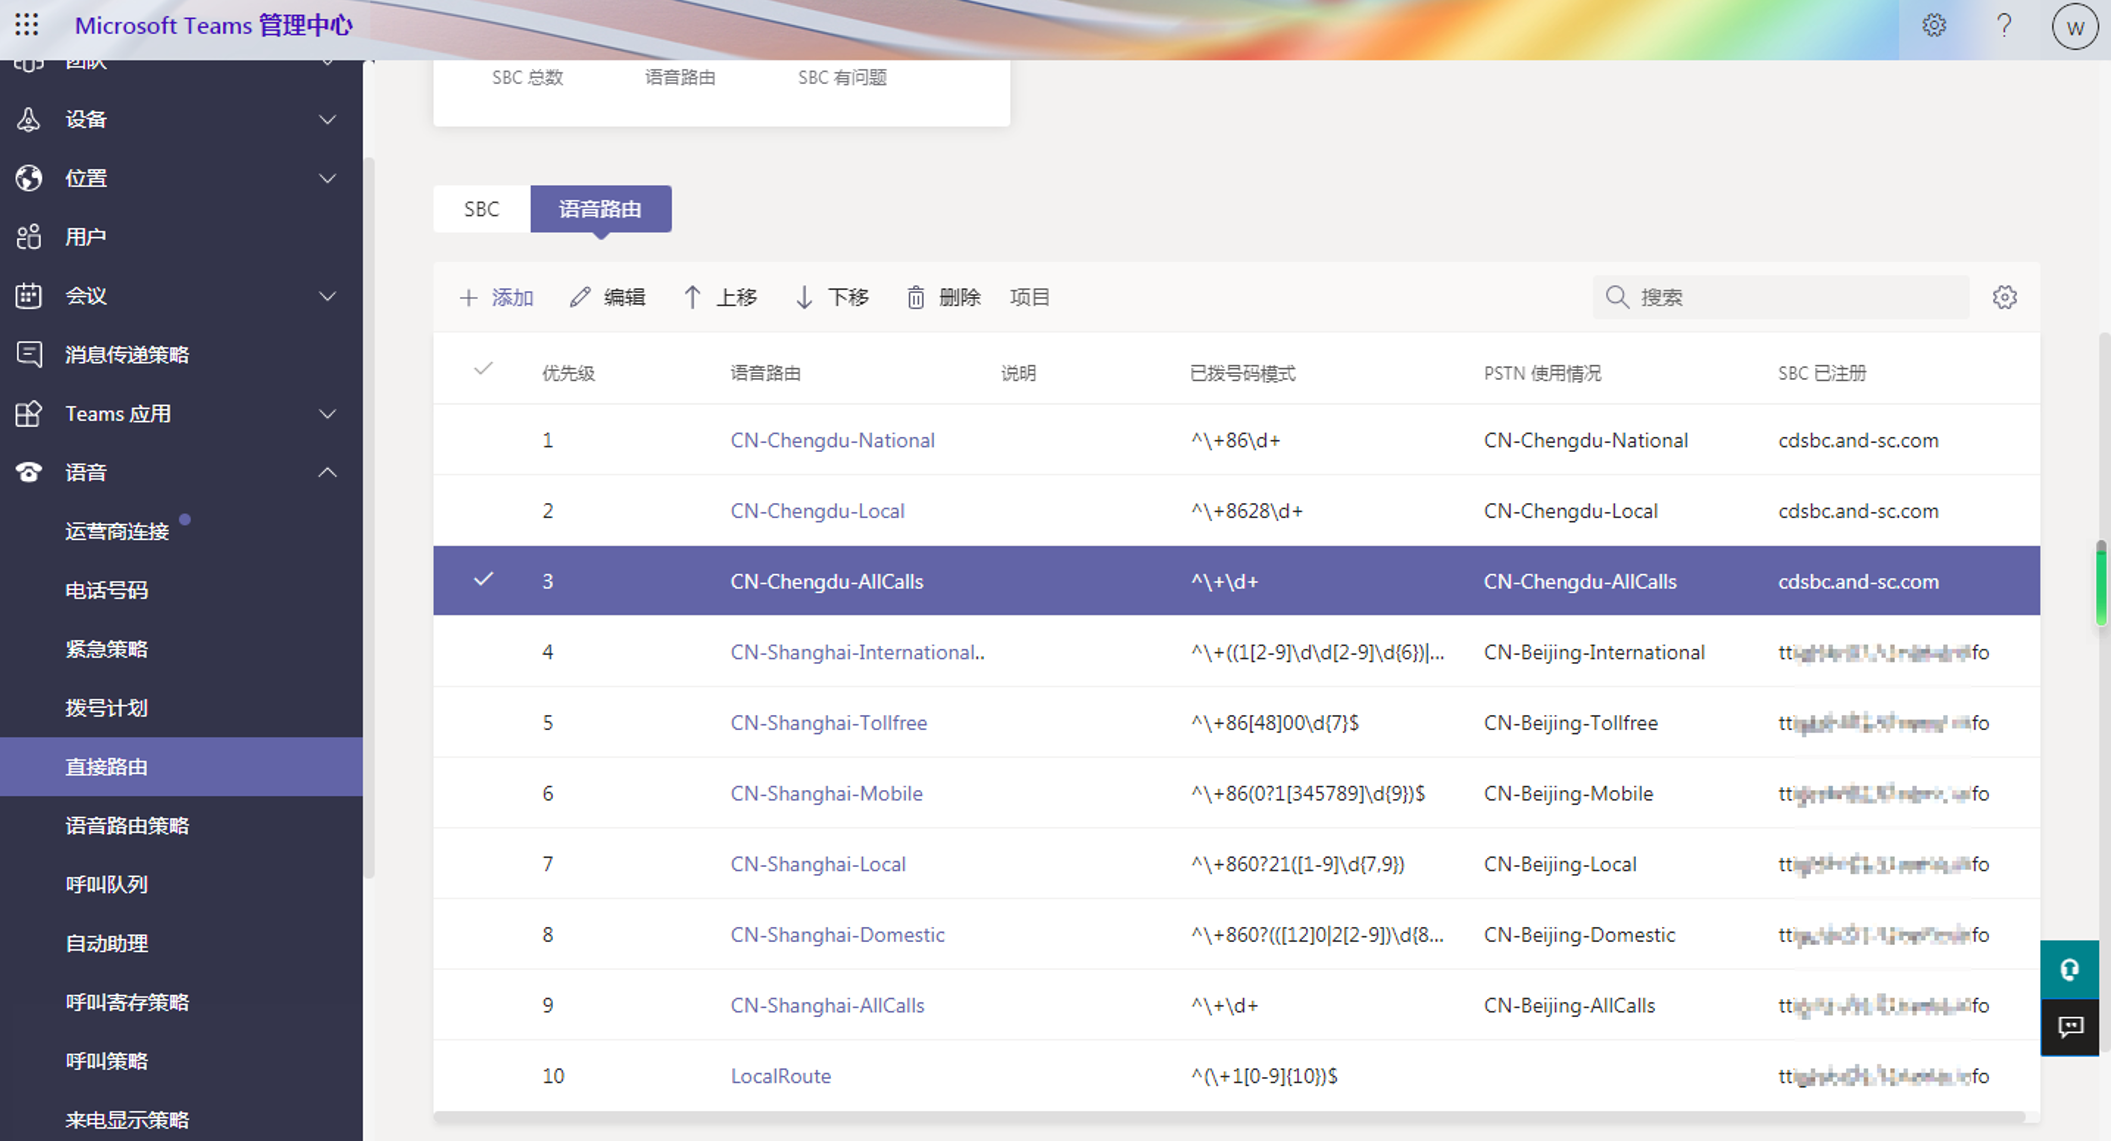Click the 项目 toolbar button
The height and width of the screenshot is (1141, 2111).
1029,297
